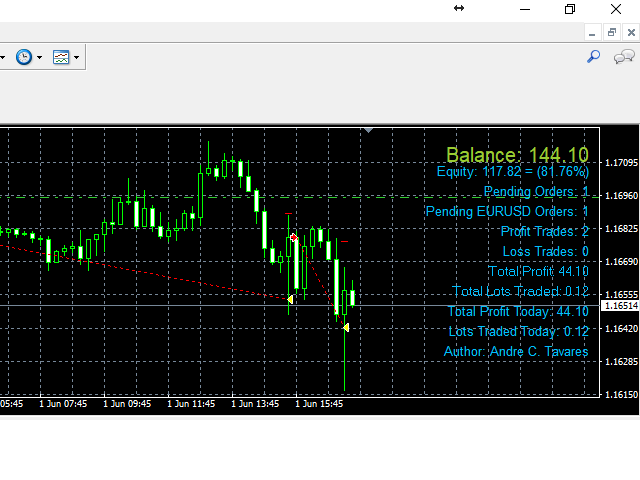Select yellow arrow ending the long red dashed line
The image size is (640, 480).
(290, 300)
